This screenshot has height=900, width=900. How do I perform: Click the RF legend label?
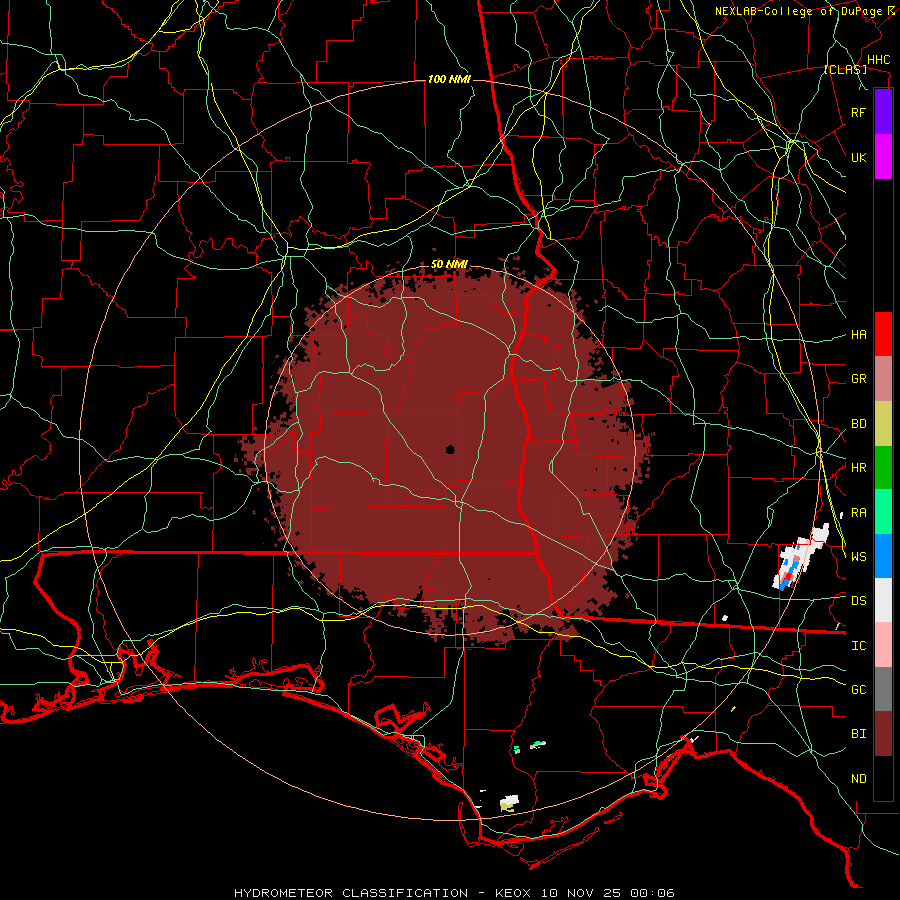(858, 112)
